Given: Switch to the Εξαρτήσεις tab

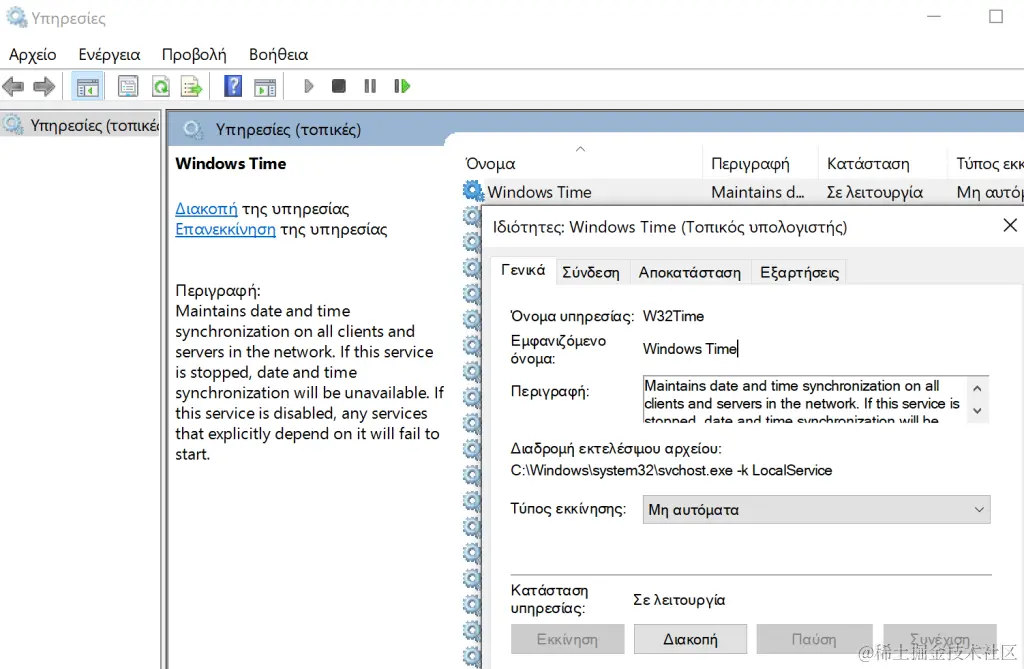Looking at the screenshot, I should [x=799, y=272].
